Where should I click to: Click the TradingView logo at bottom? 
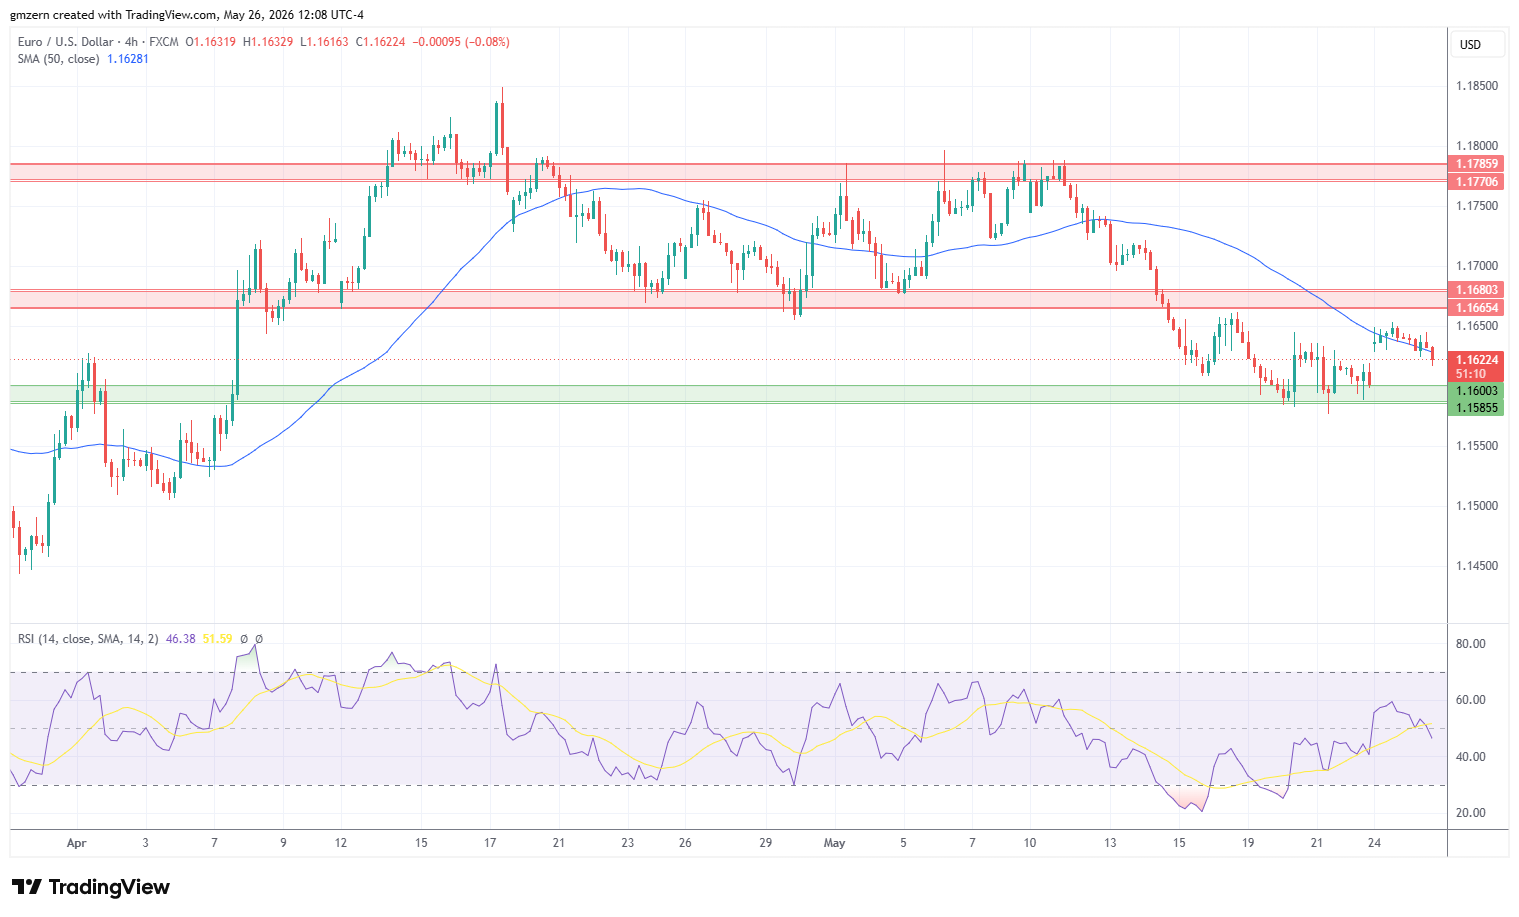pyautogui.click(x=90, y=887)
